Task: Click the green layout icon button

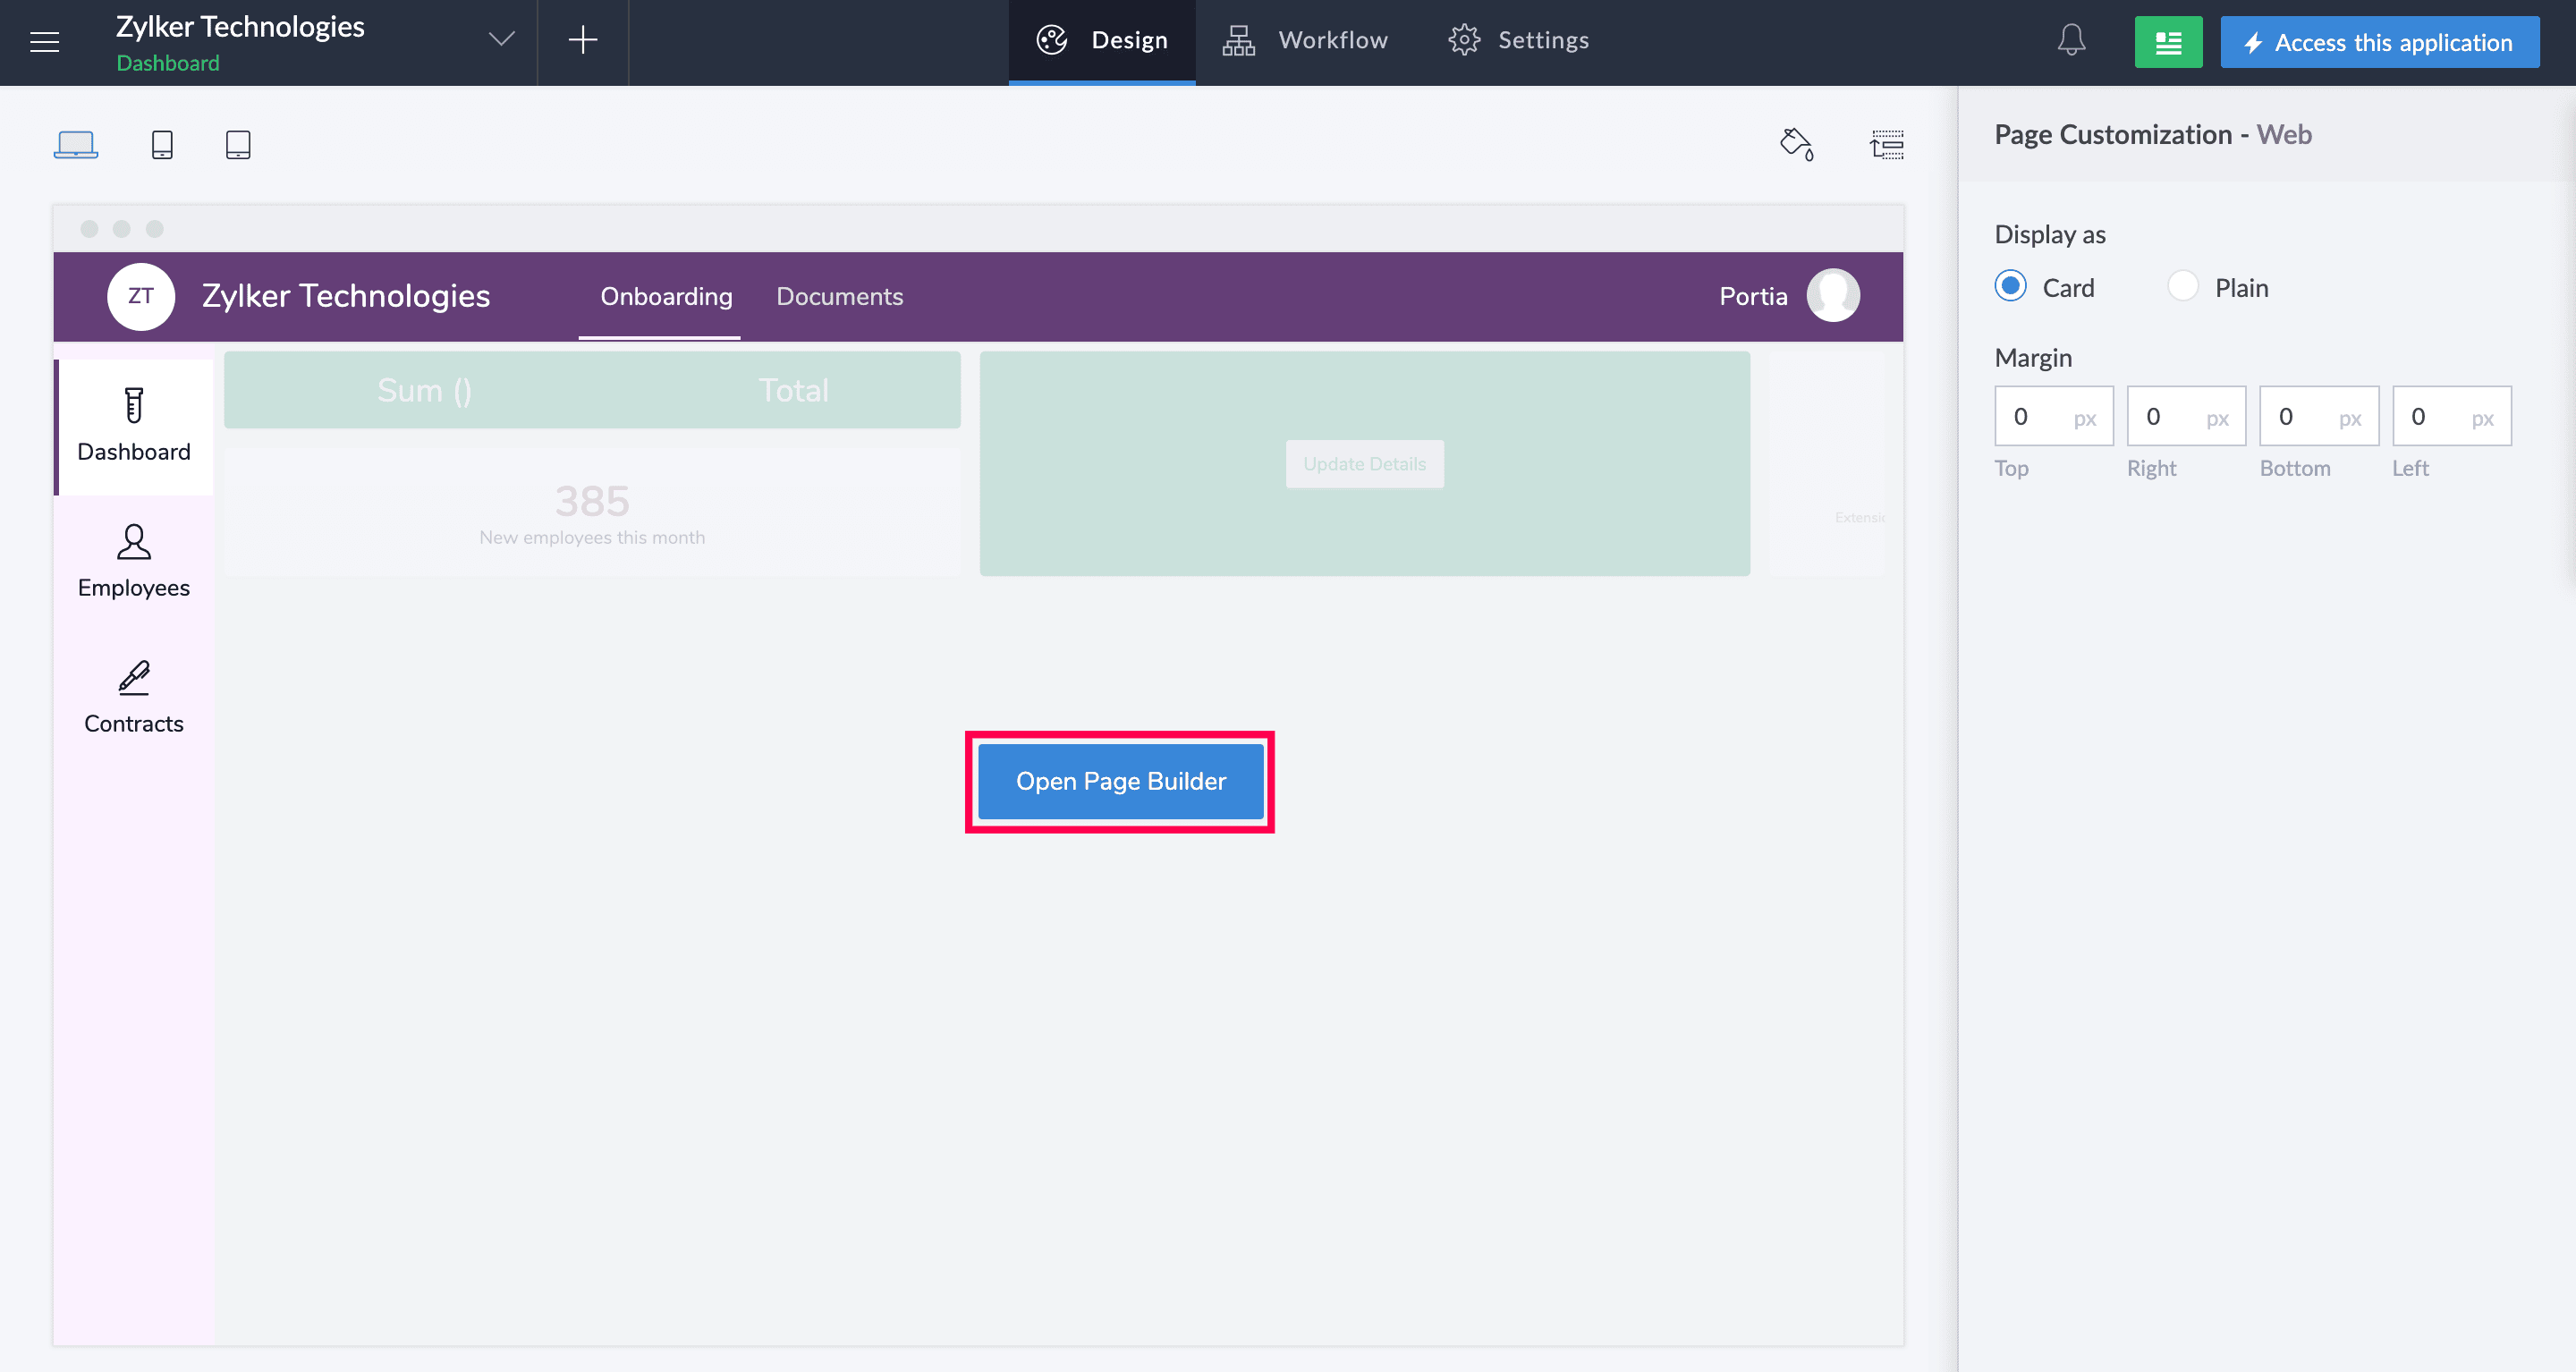Action: 2167,42
